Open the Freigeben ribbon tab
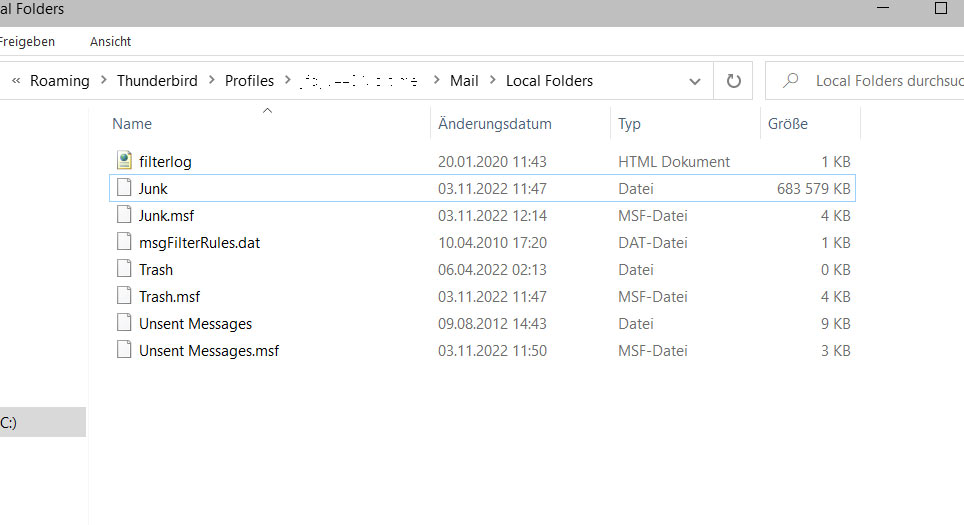Screen dimensions: 964x525 pos(26,41)
